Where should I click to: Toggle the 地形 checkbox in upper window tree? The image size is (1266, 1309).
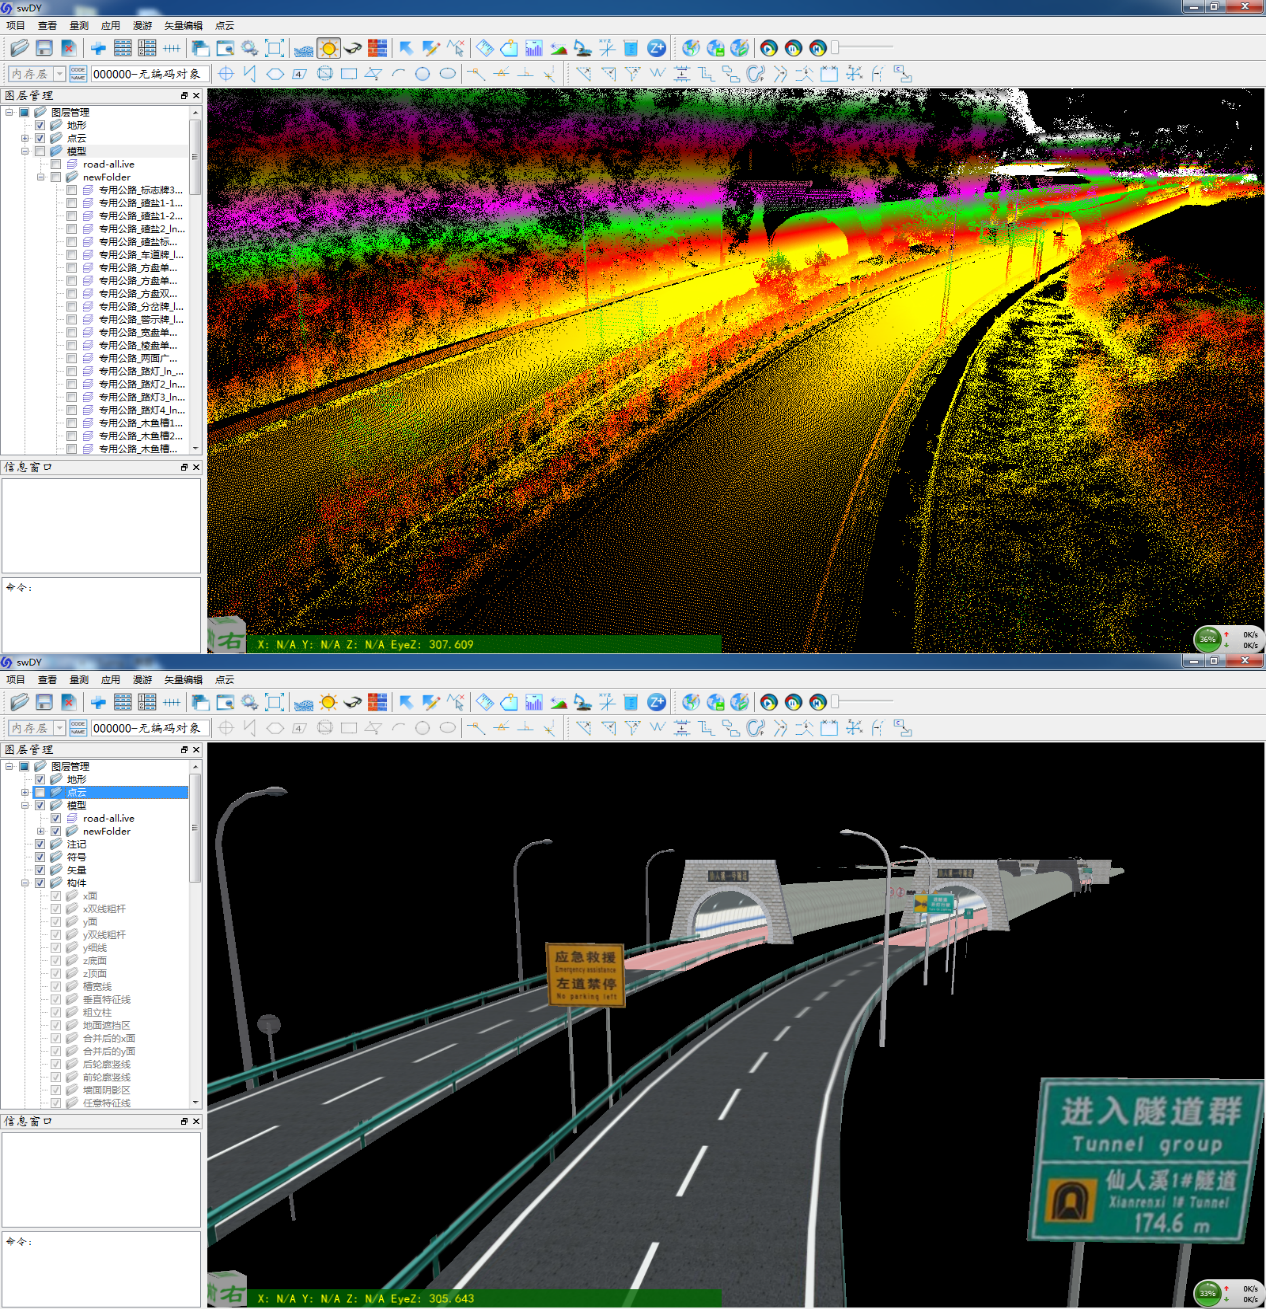(40, 125)
